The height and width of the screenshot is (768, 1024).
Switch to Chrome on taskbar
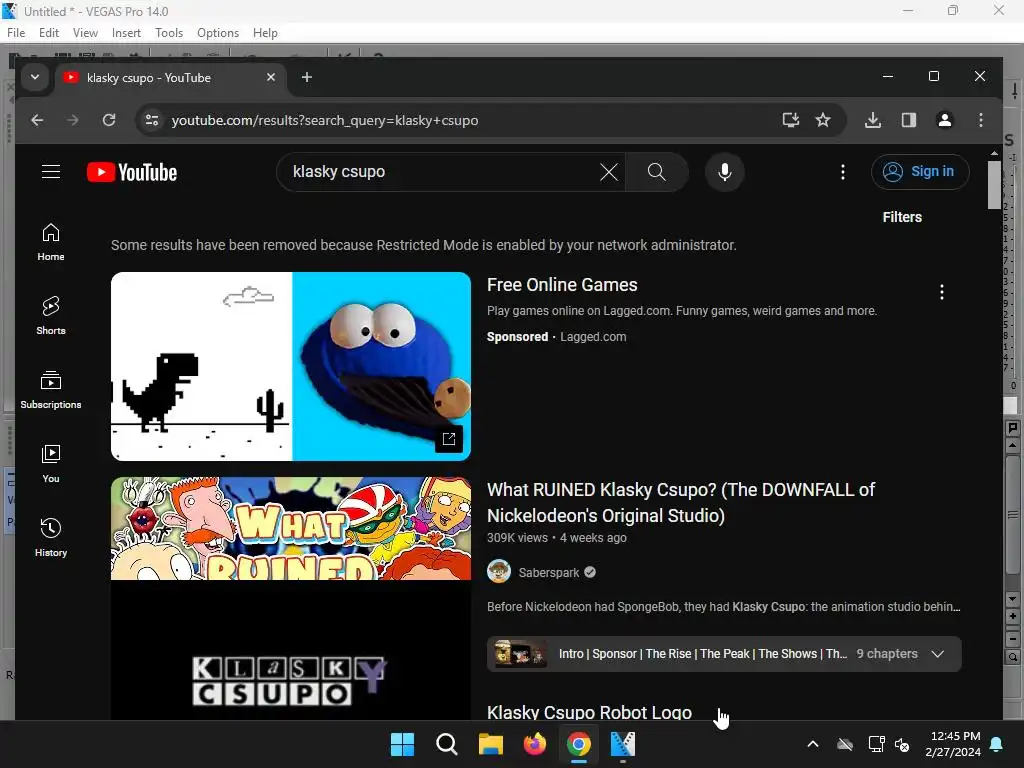pos(579,744)
